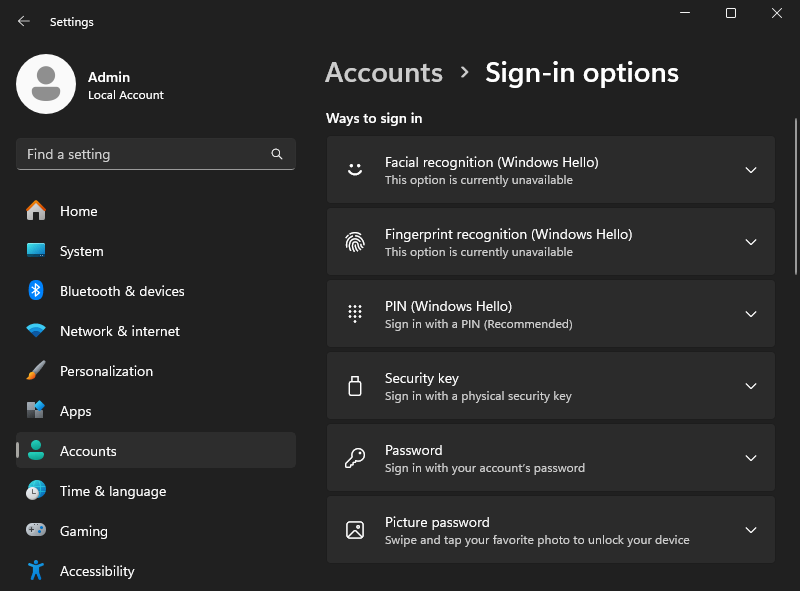Click the Time & language globe icon

[x=36, y=490]
